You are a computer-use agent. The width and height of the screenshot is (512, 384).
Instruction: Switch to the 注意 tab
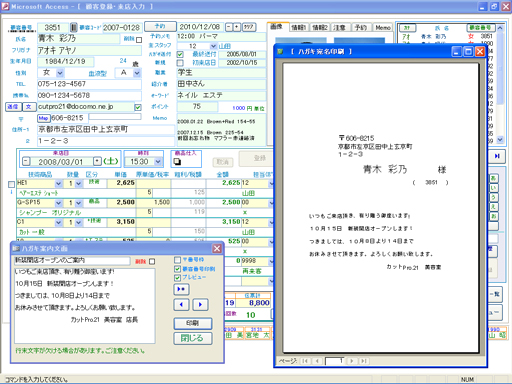click(340, 27)
